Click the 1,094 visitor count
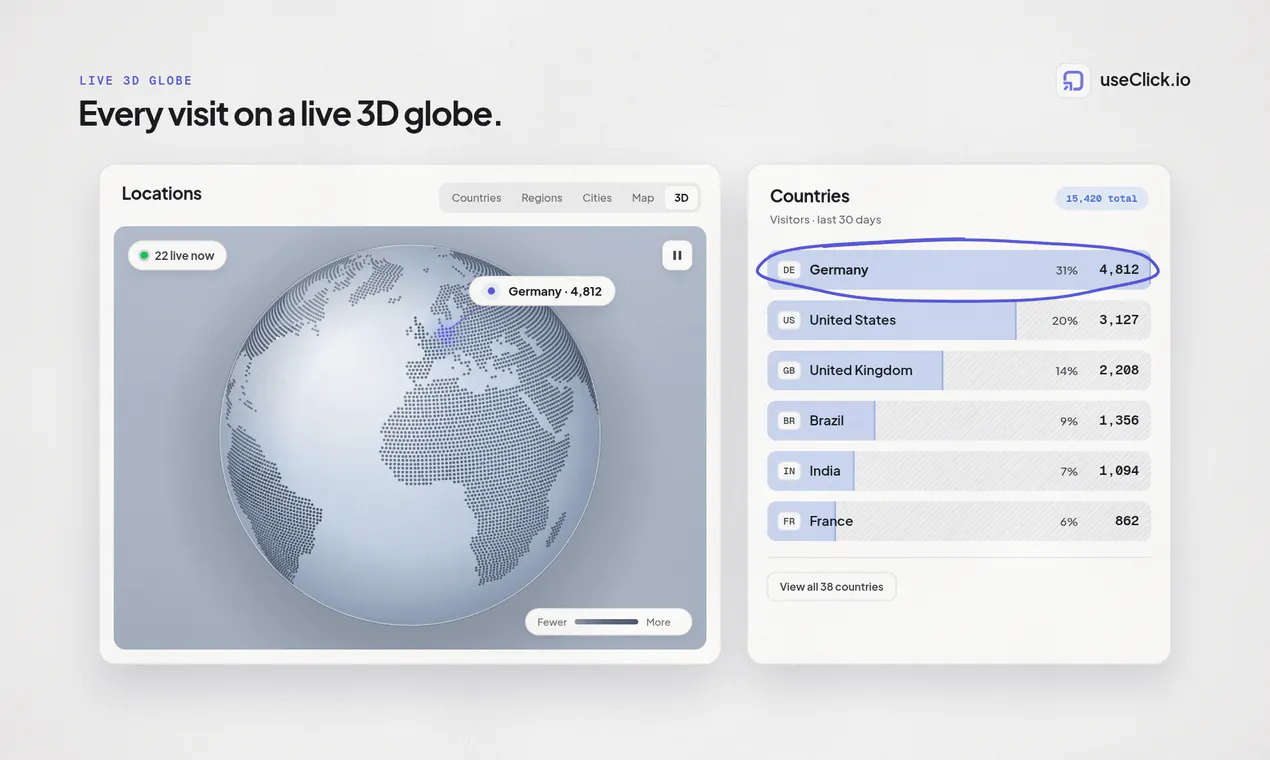 (1119, 471)
